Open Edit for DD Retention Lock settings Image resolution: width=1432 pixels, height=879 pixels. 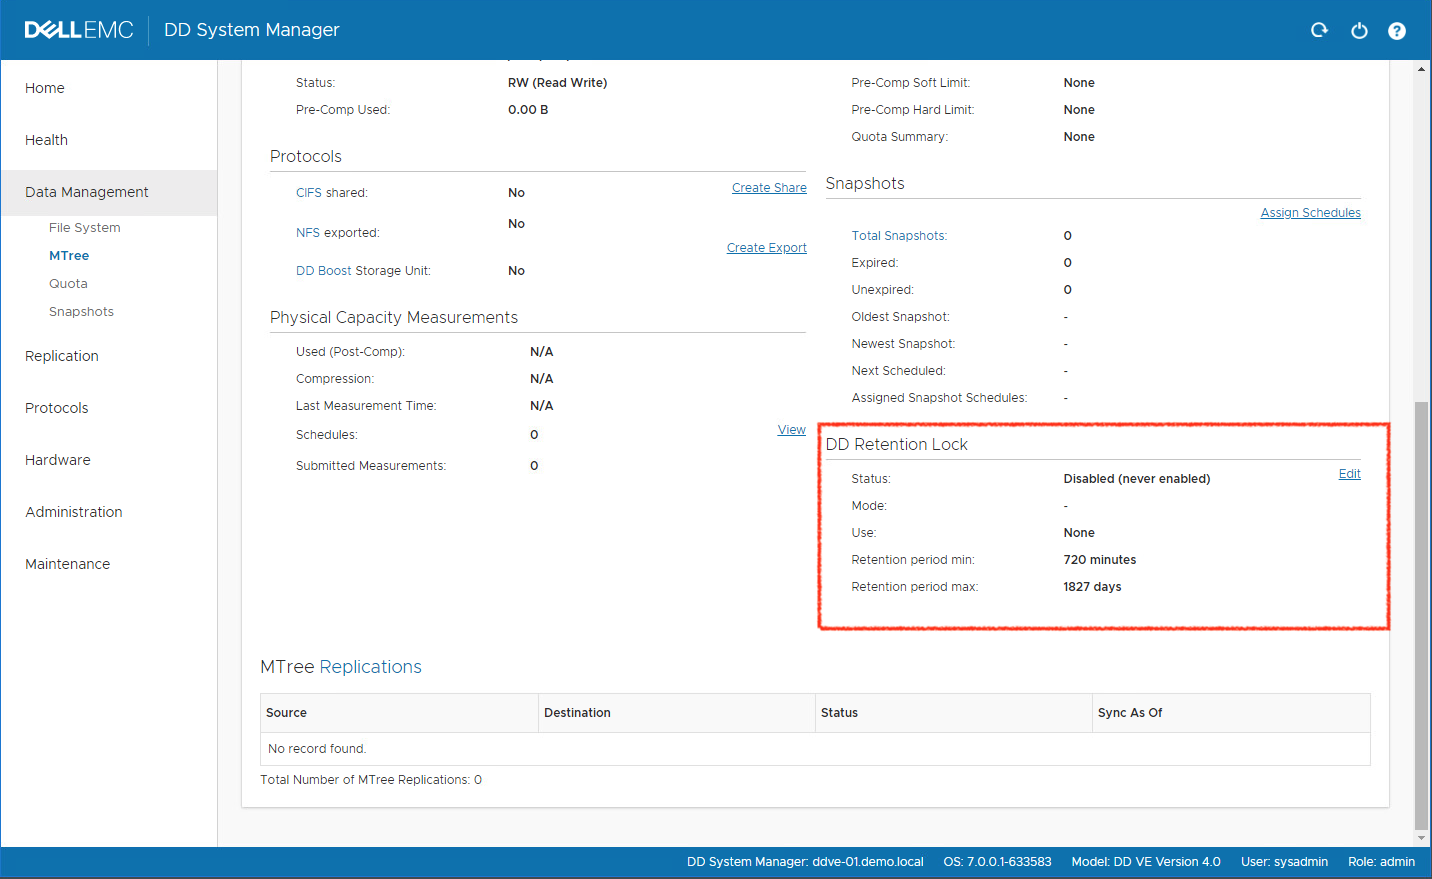[x=1349, y=473]
